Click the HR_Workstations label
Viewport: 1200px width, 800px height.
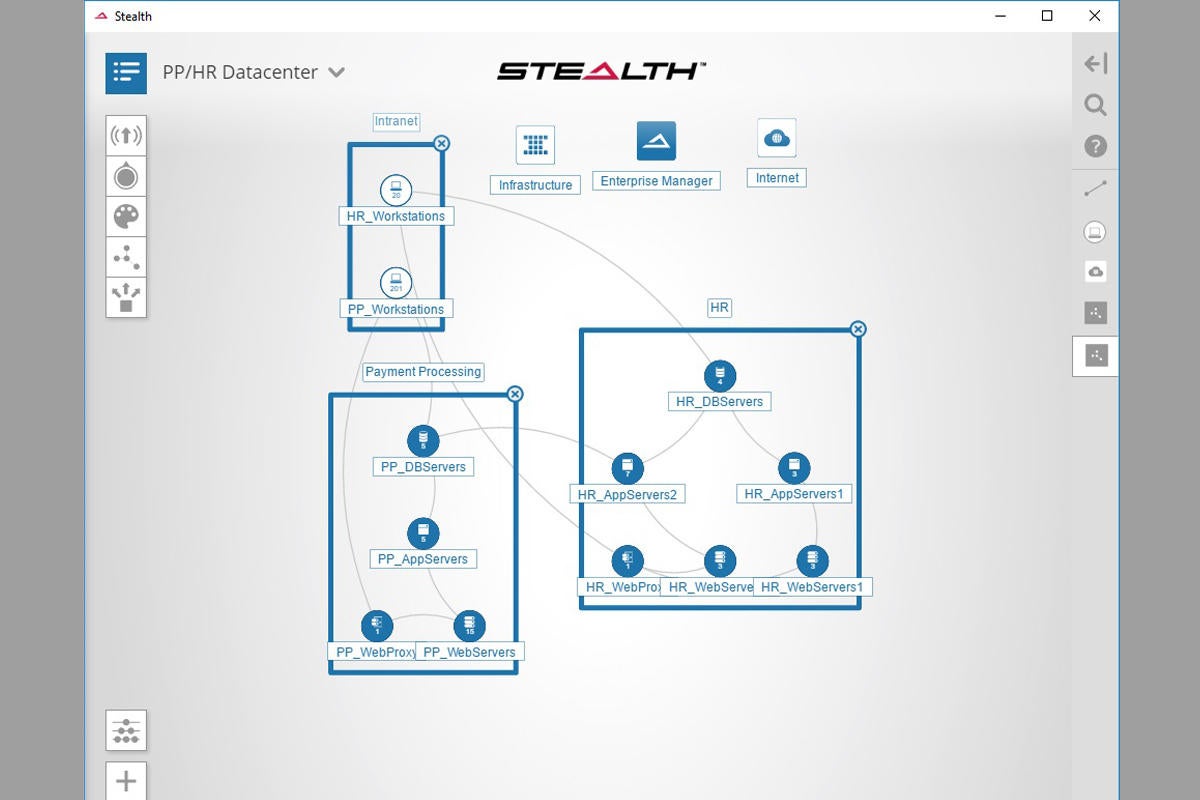[x=396, y=216]
